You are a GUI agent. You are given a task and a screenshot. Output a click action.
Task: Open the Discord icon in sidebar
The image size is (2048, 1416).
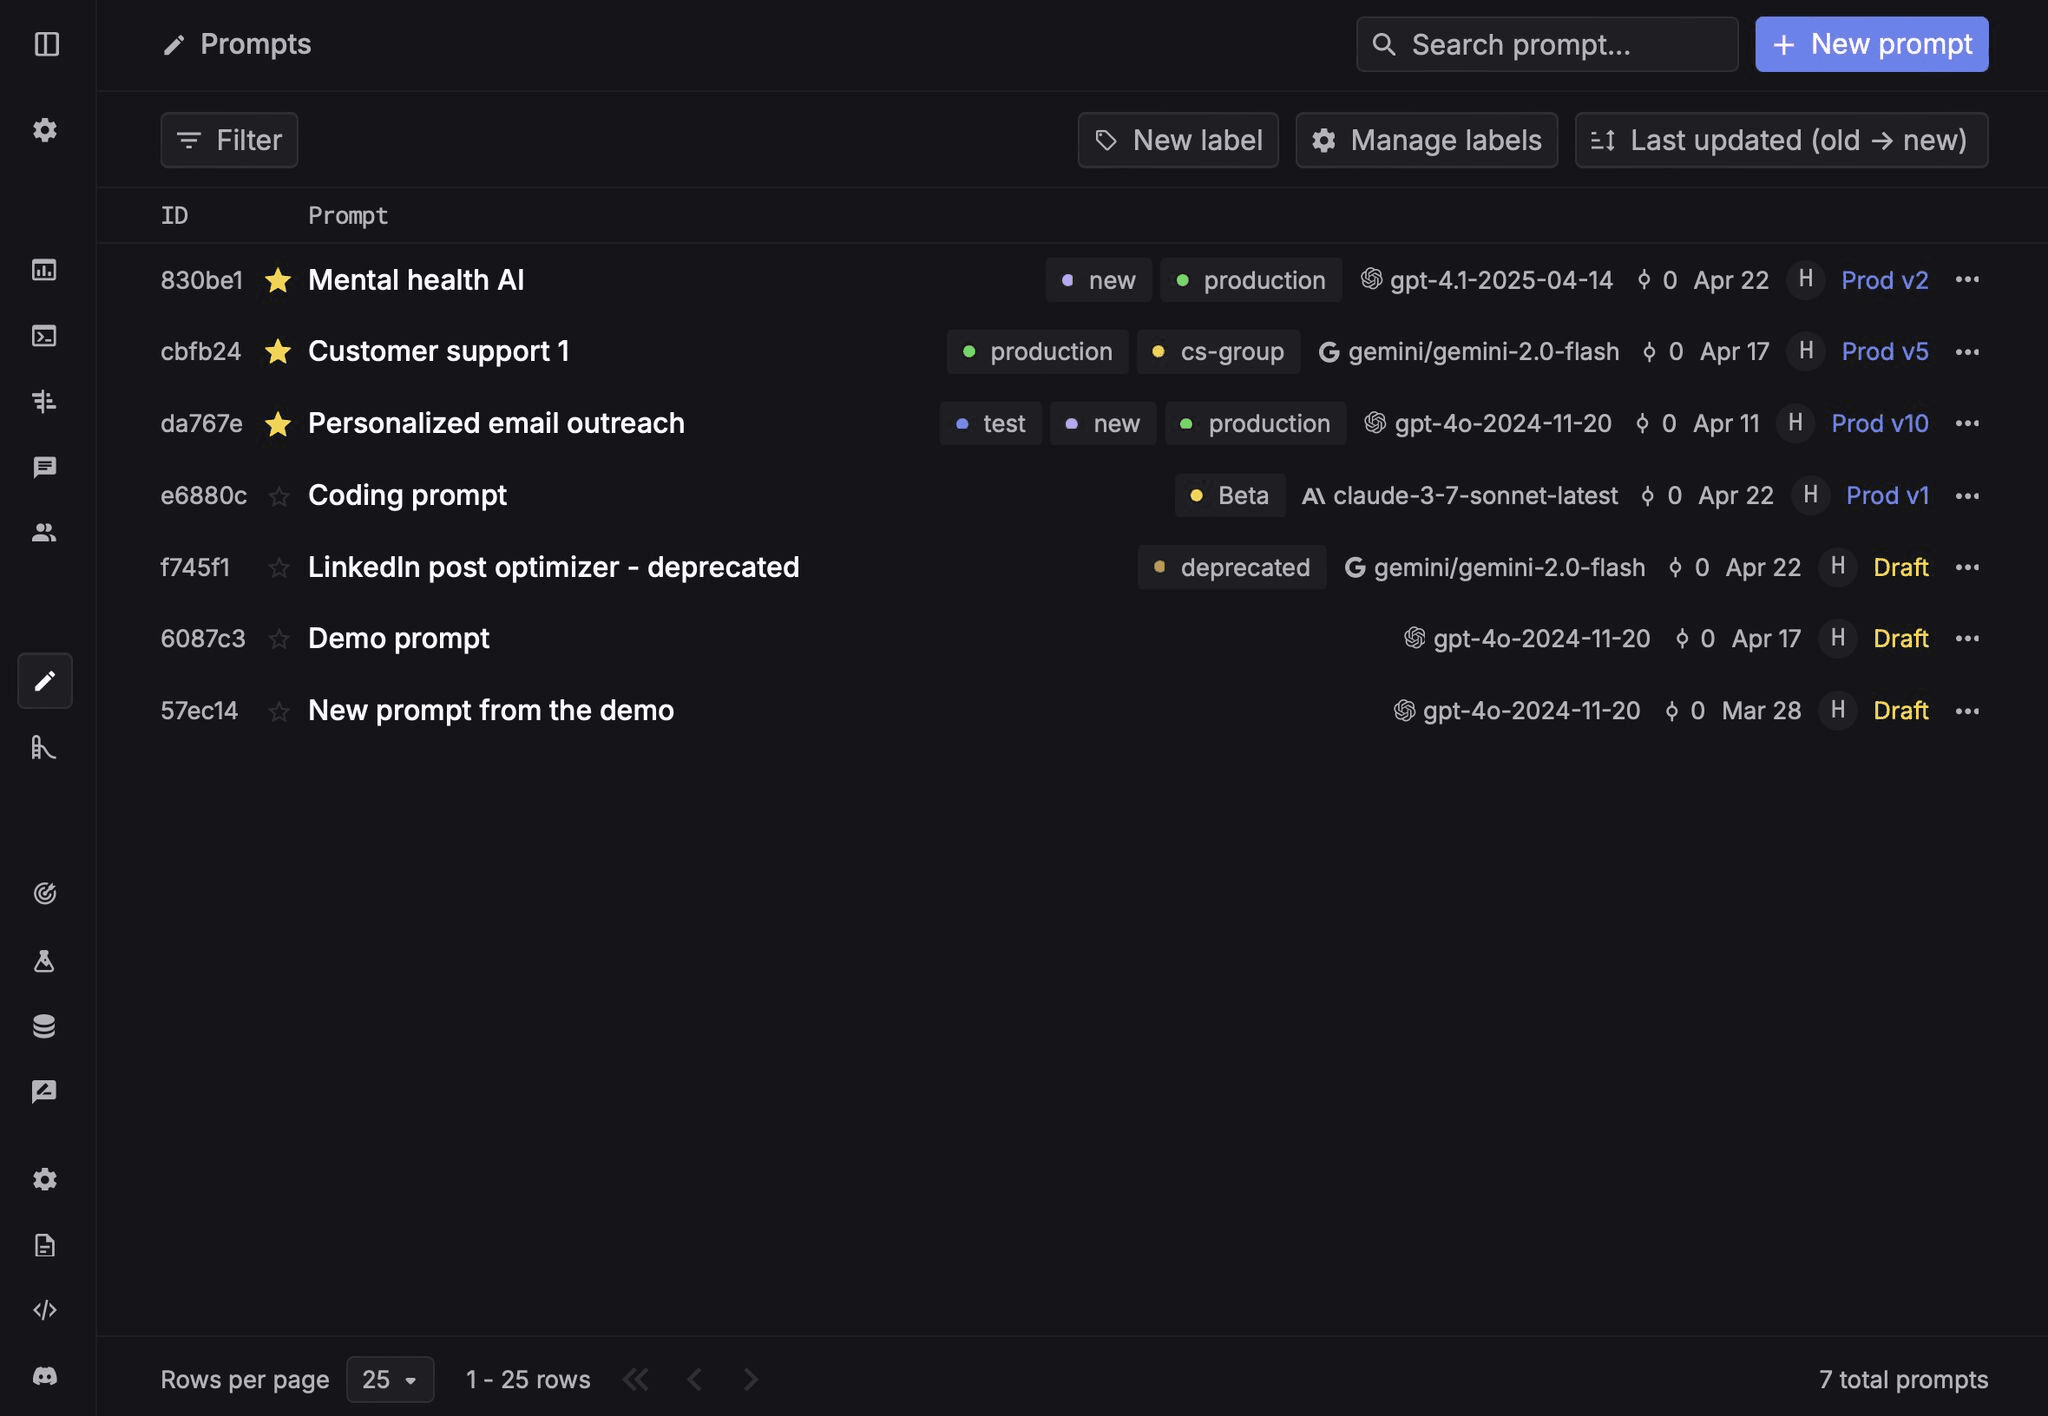pyautogui.click(x=45, y=1376)
